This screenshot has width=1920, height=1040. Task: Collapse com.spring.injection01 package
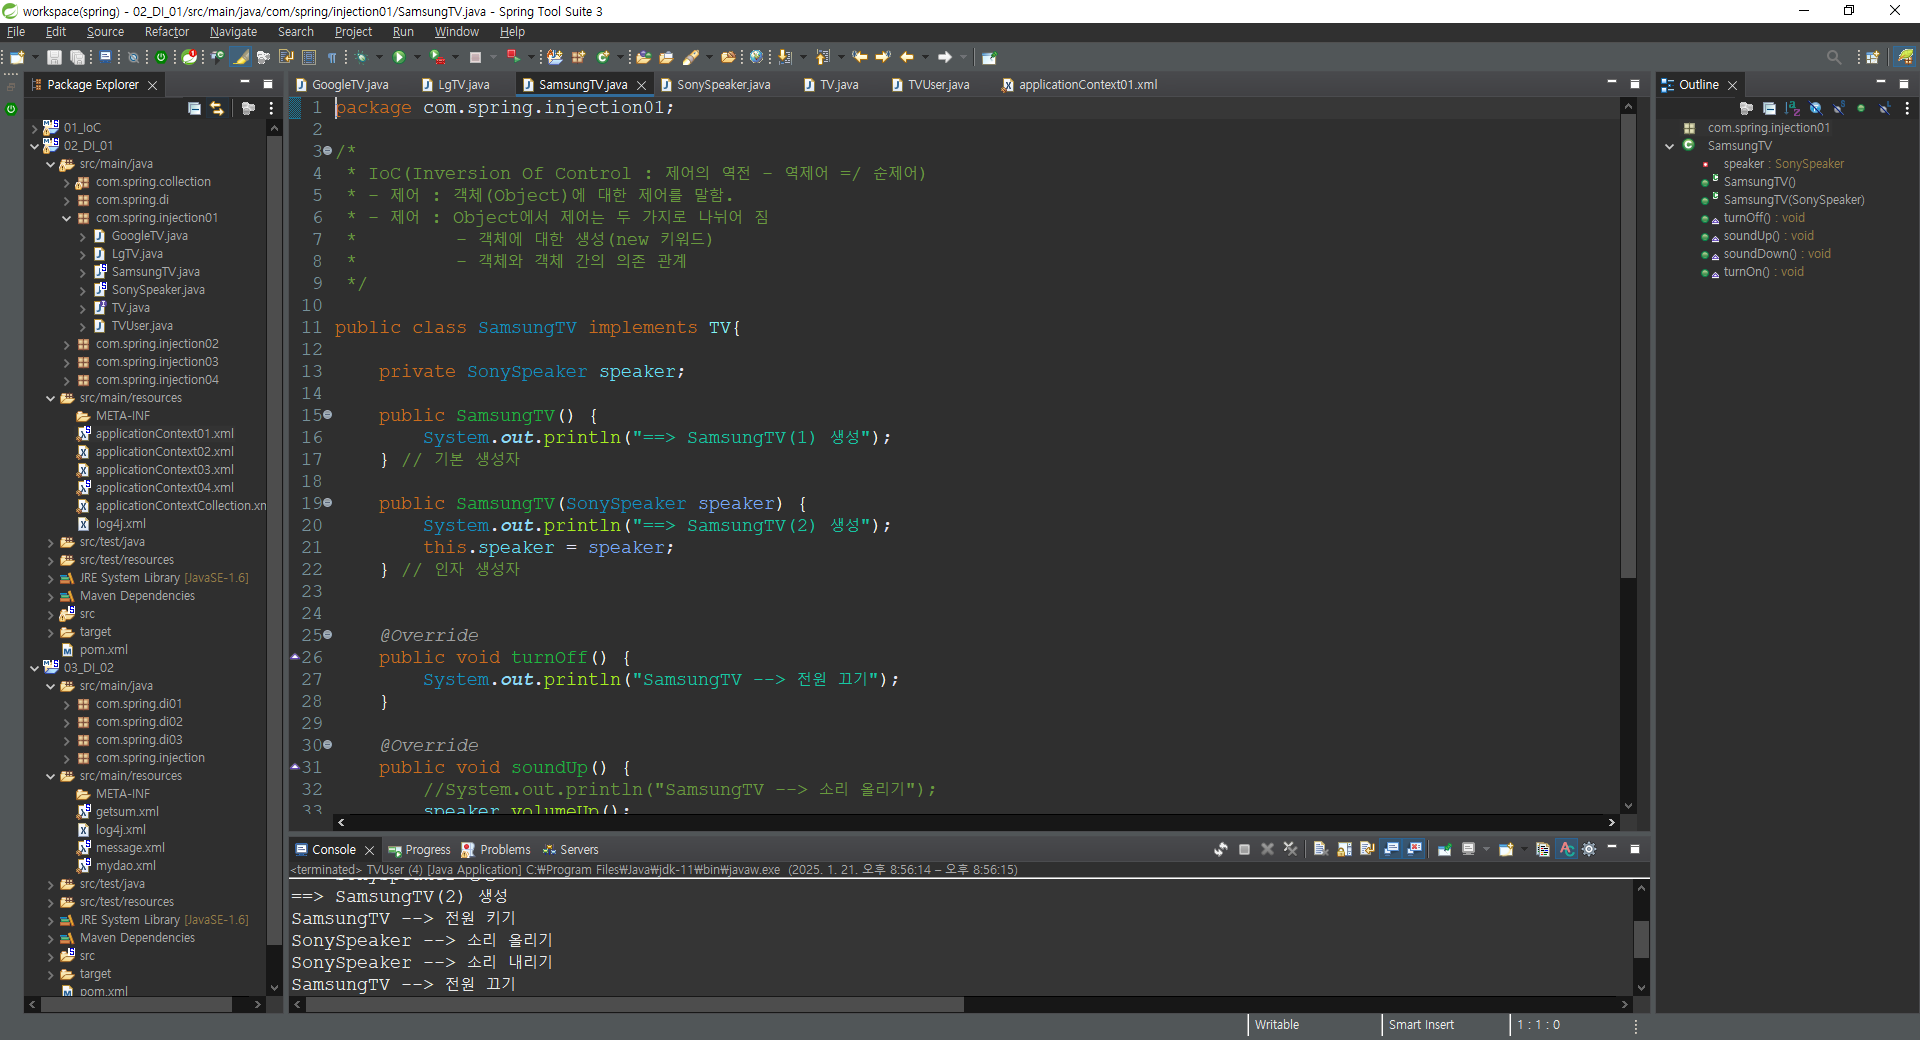(x=66, y=218)
